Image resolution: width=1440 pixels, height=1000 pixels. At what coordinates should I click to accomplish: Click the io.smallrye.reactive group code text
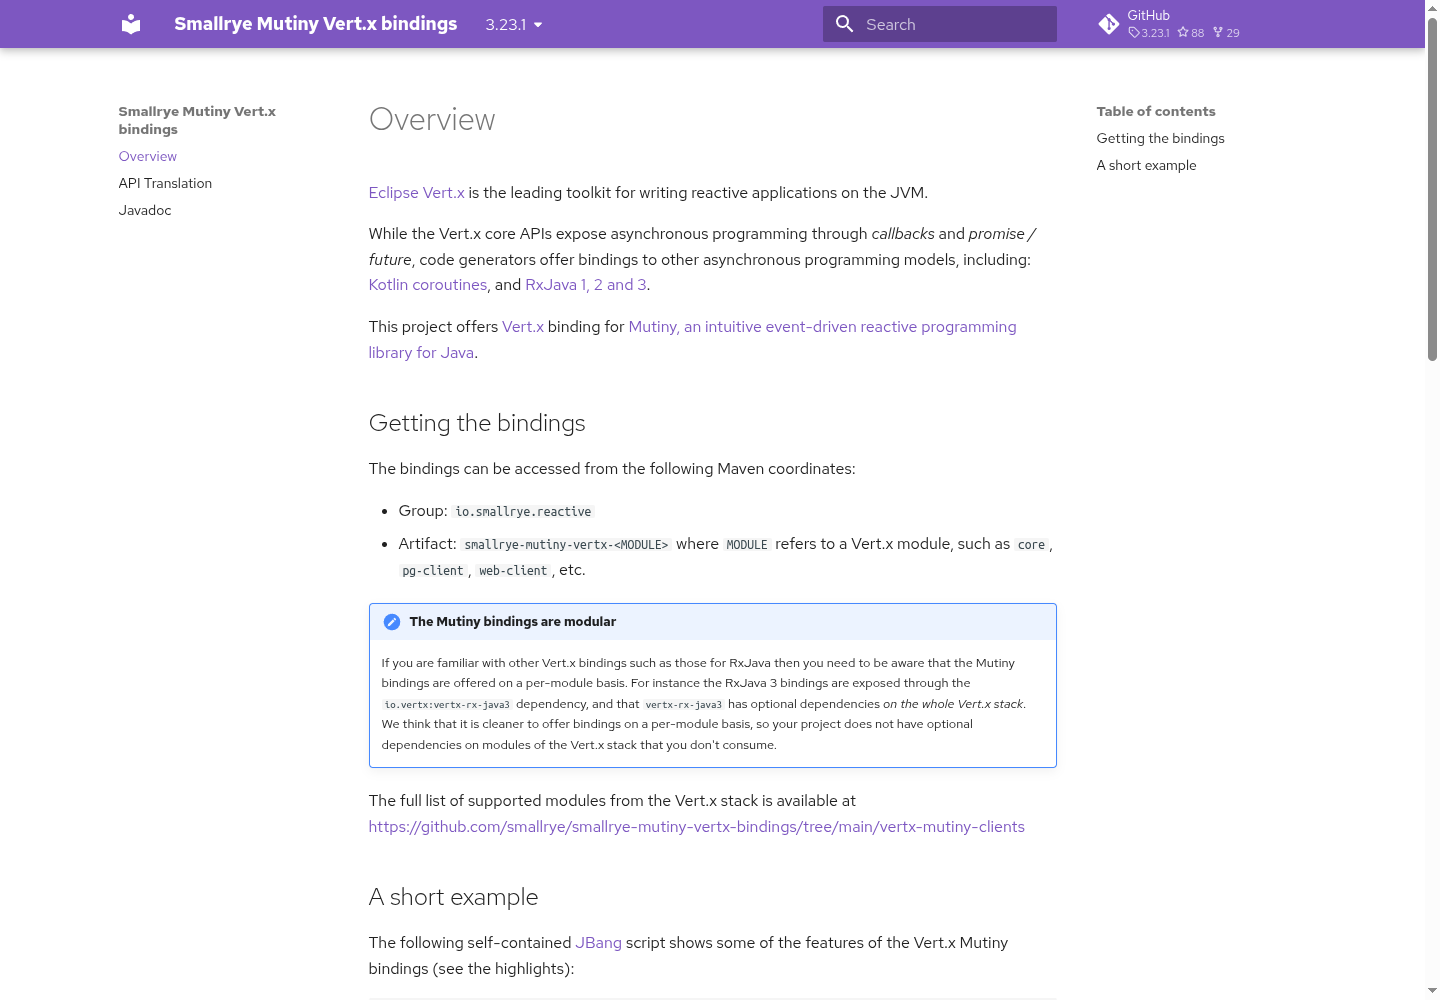pos(523,512)
